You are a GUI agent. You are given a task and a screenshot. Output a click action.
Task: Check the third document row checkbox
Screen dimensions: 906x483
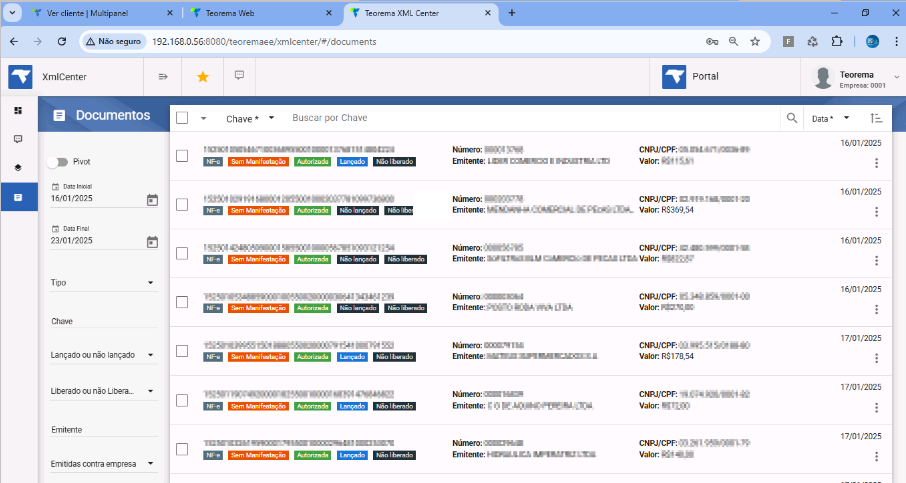(x=182, y=253)
